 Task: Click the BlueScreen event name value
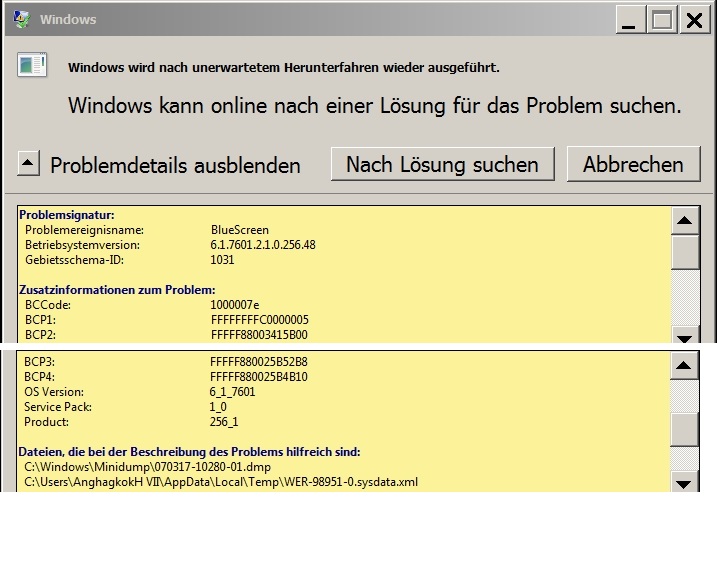[x=240, y=229]
